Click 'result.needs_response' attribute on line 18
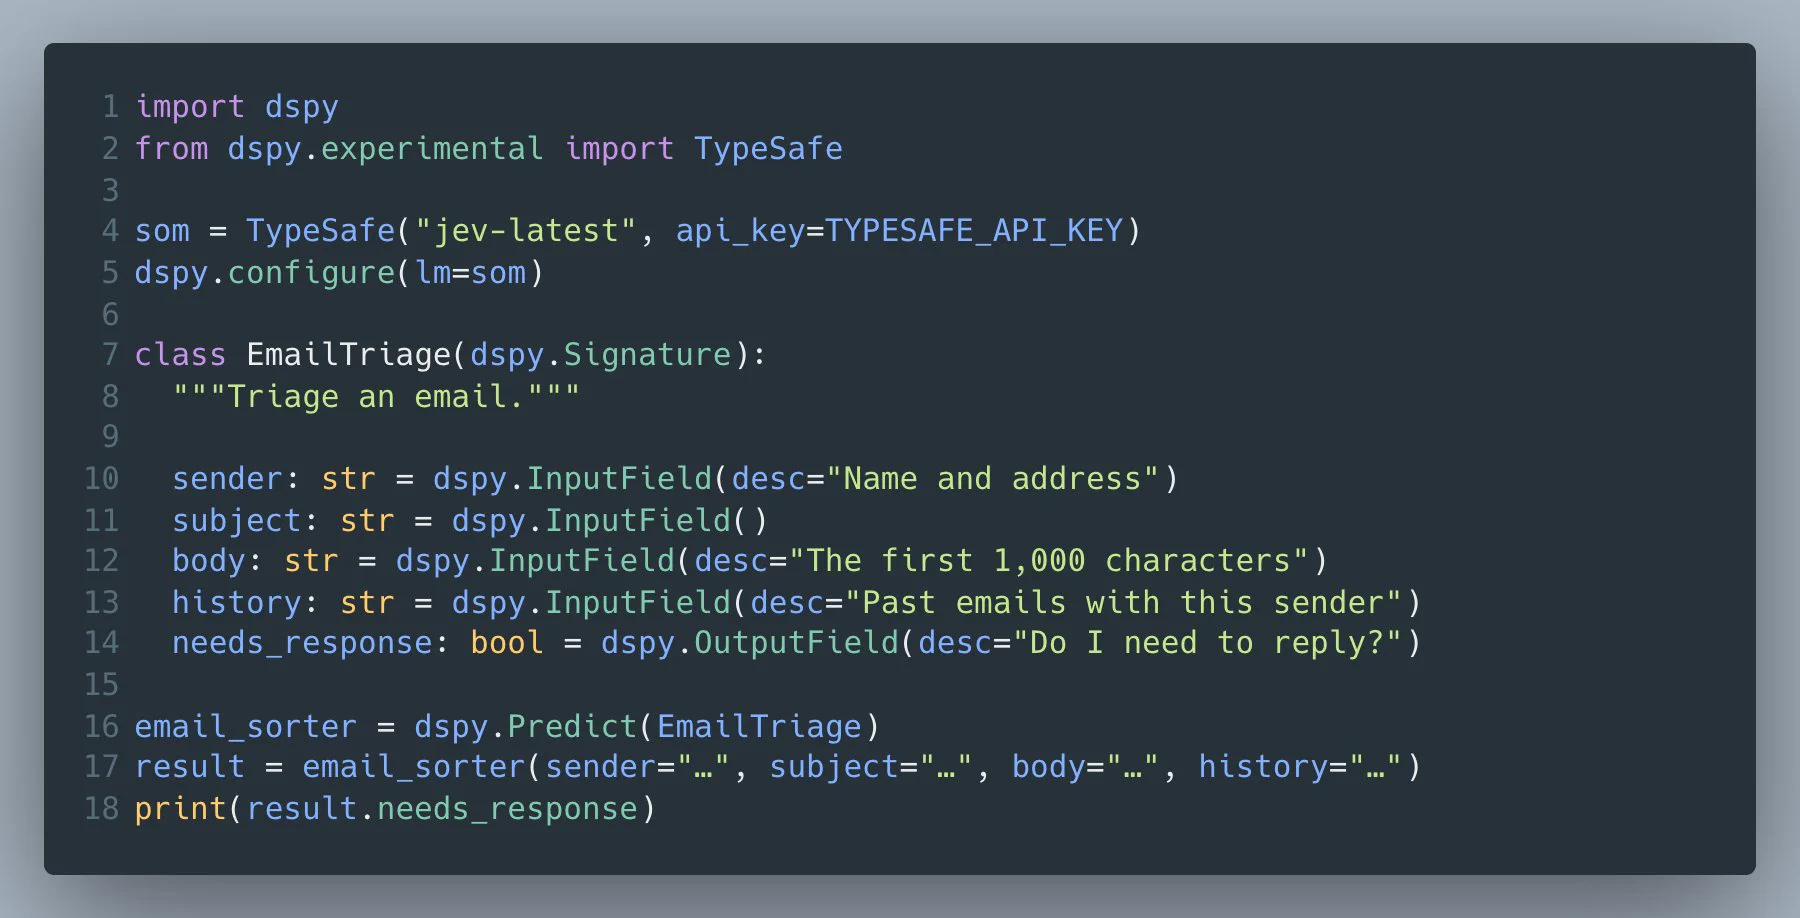Viewport: 1800px width, 918px height. pos(442,809)
